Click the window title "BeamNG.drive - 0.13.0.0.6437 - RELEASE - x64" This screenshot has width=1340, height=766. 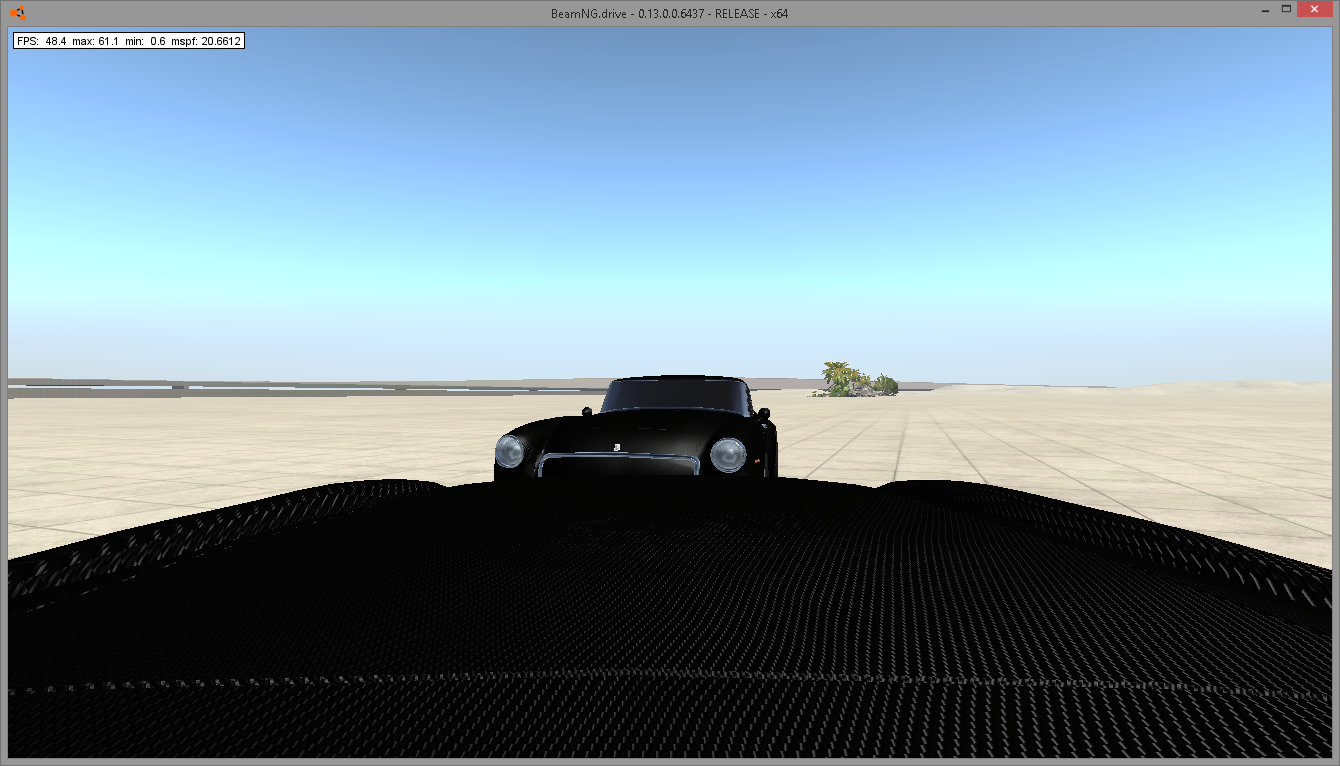click(669, 14)
